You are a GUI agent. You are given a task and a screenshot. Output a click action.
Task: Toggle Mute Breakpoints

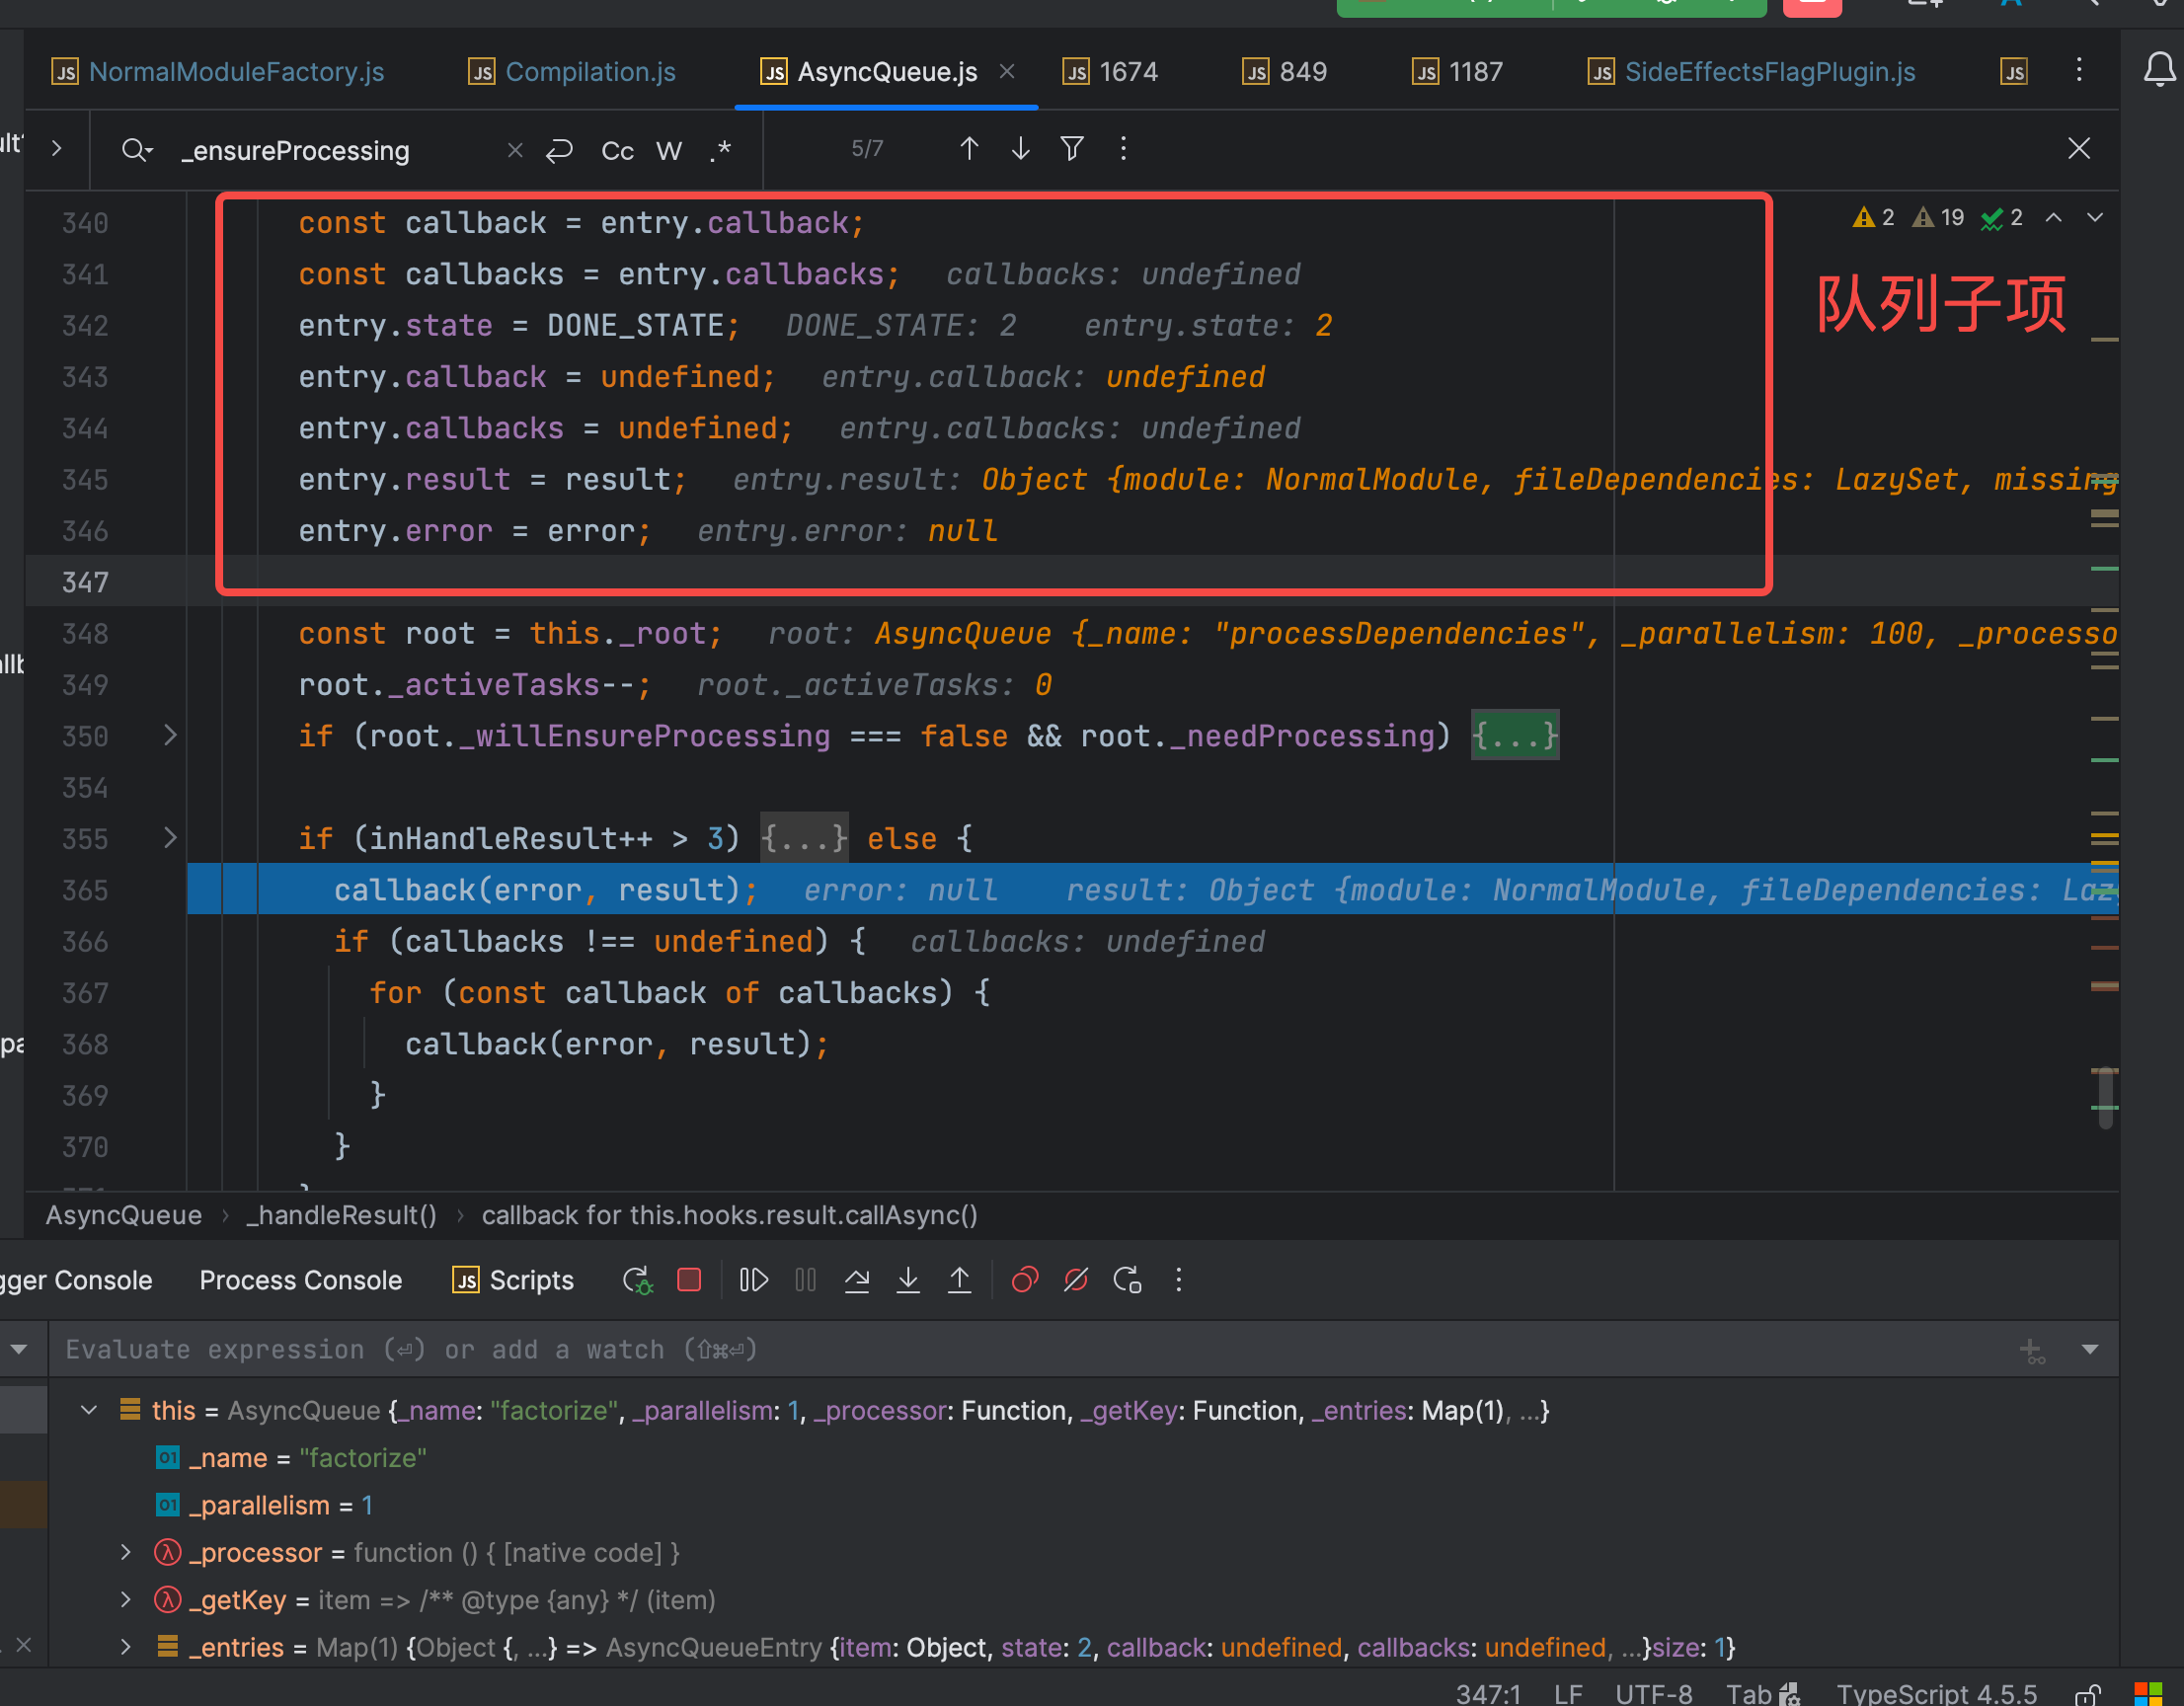coord(1076,1280)
